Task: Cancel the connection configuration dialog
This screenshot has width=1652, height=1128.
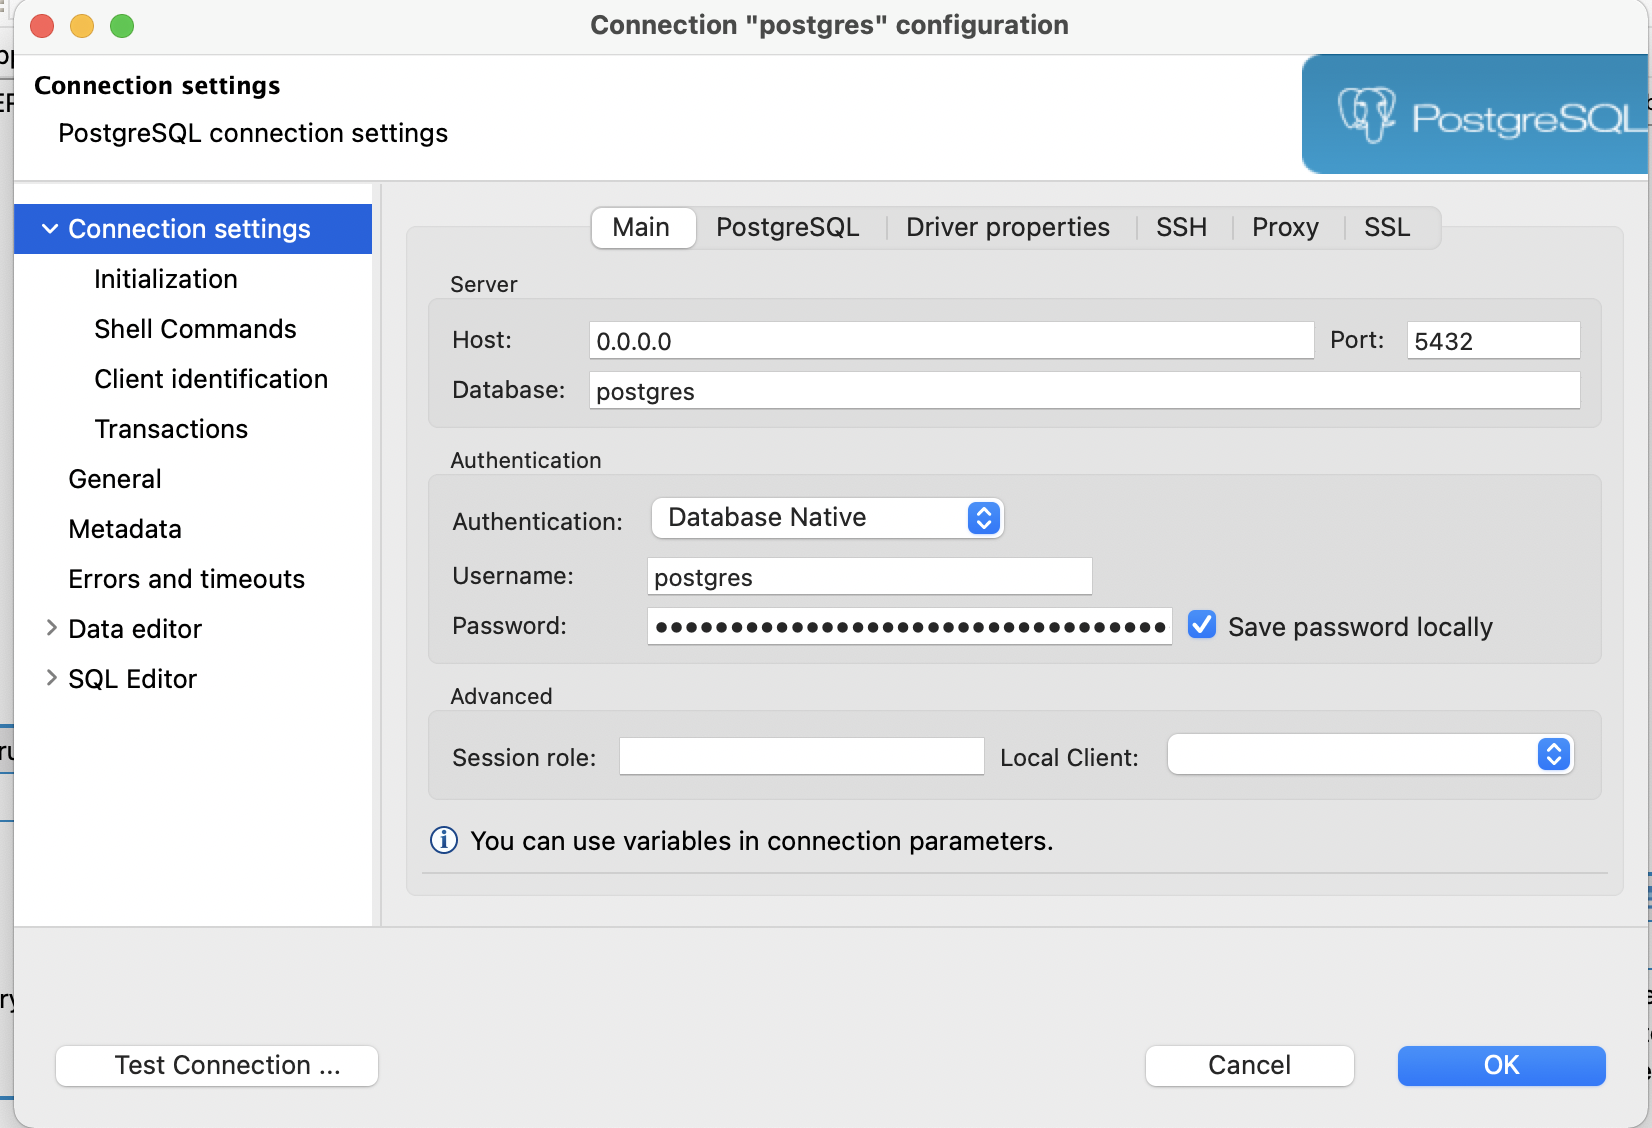Action: point(1249,1065)
